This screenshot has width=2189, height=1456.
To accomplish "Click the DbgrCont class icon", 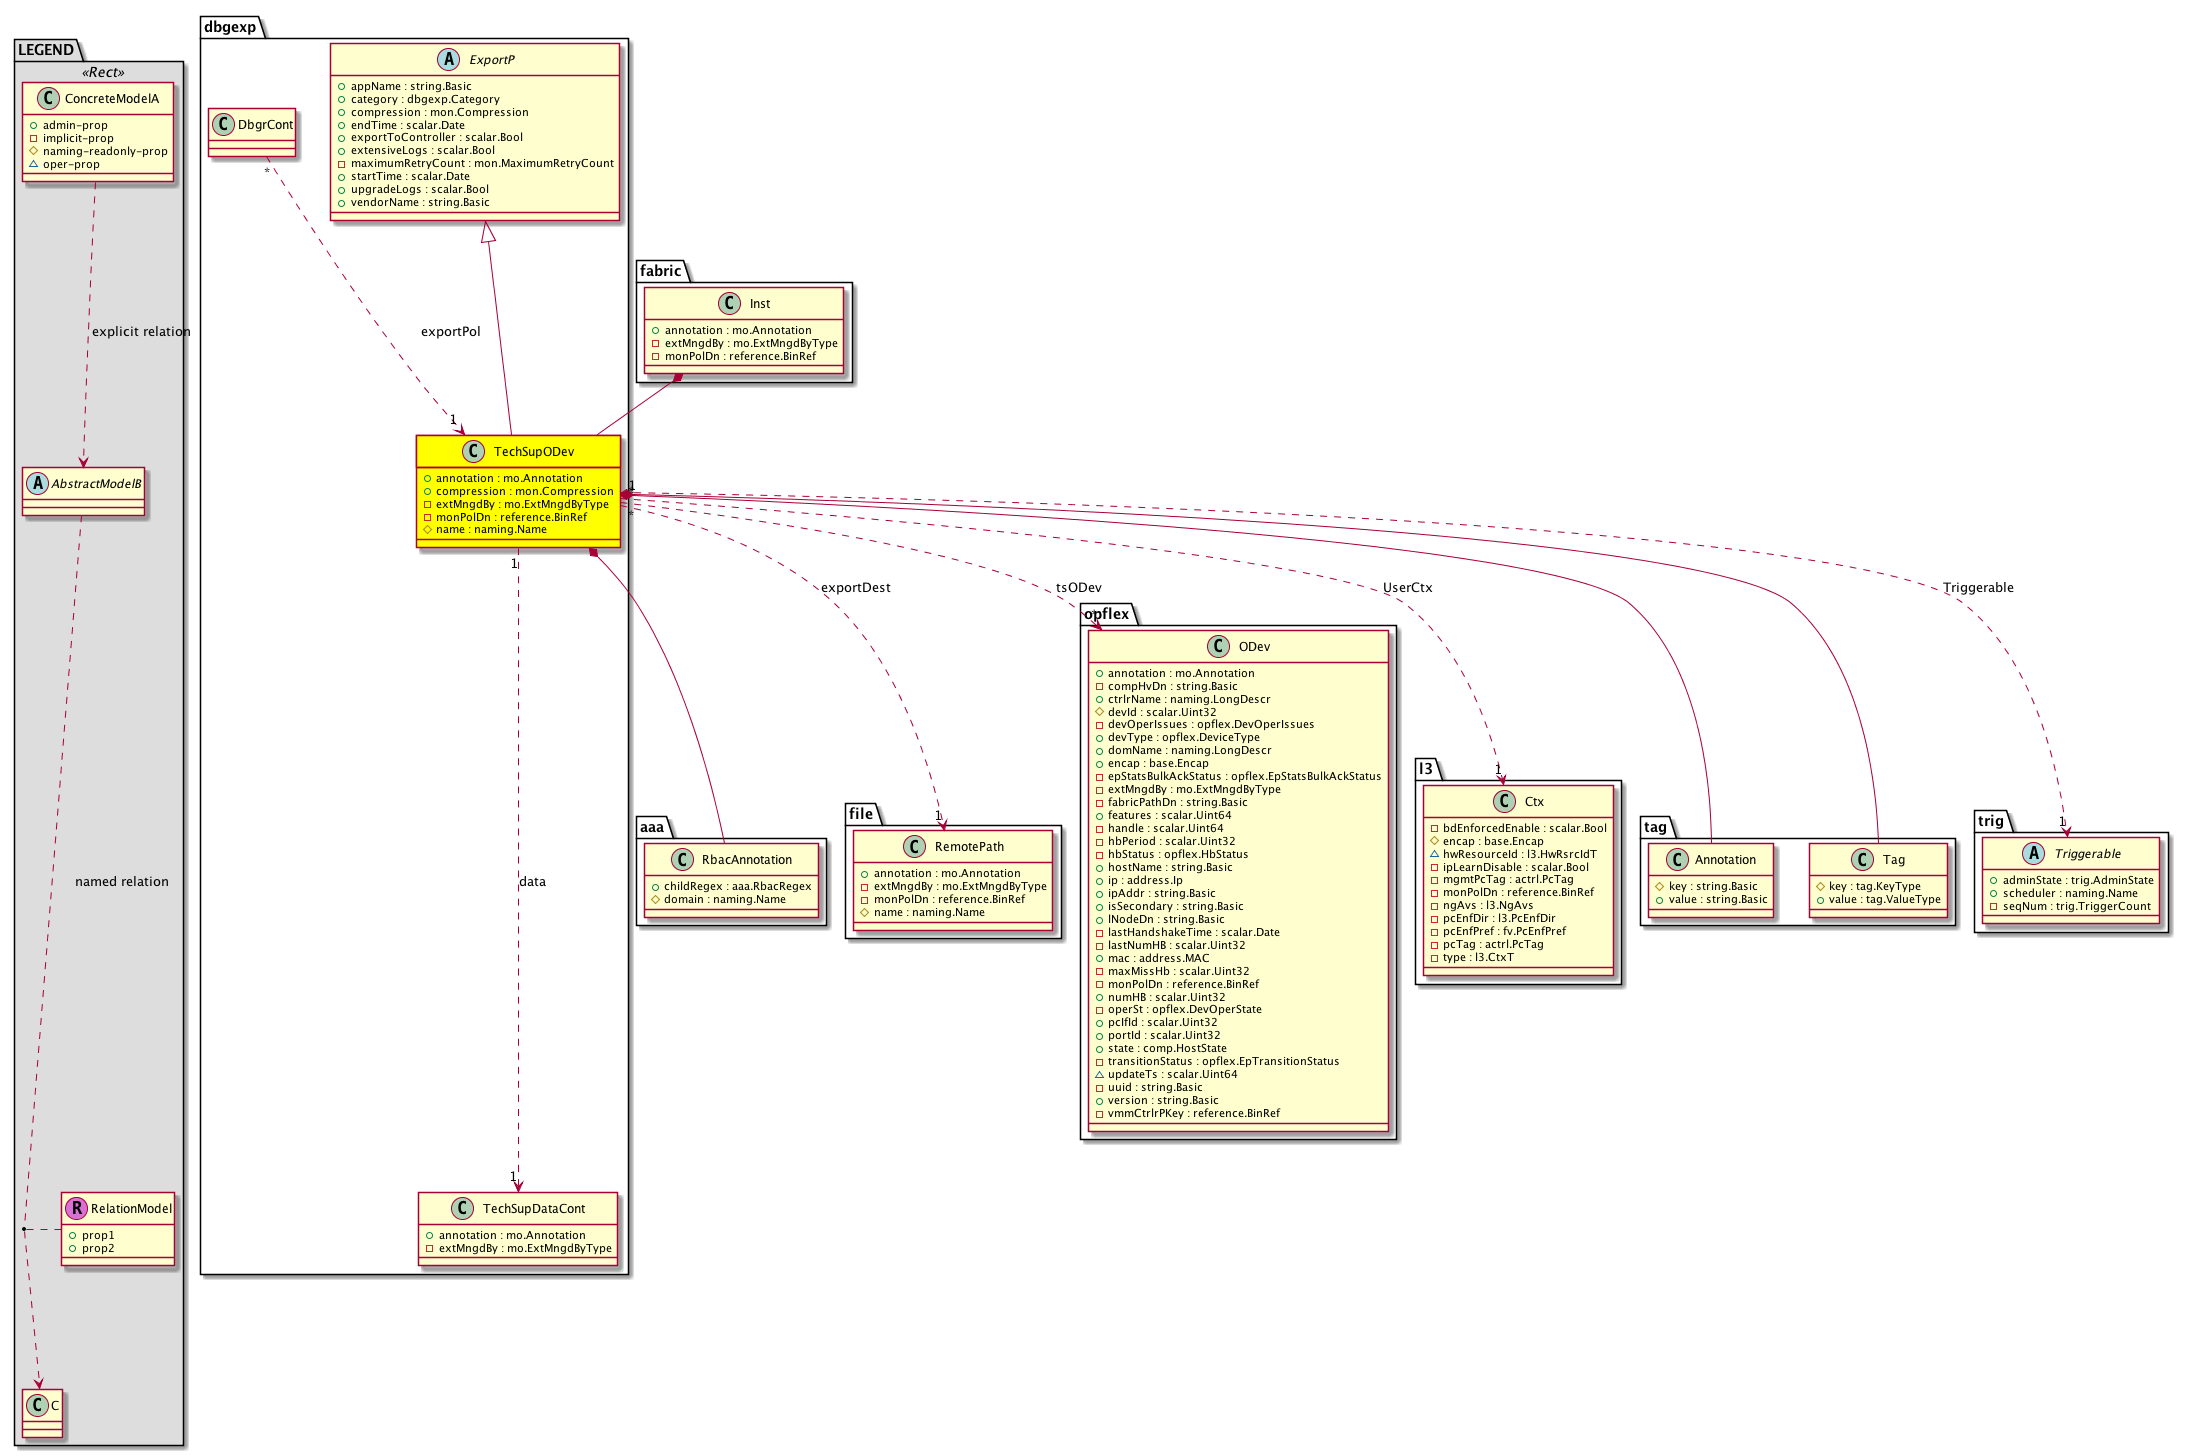I will click(224, 124).
